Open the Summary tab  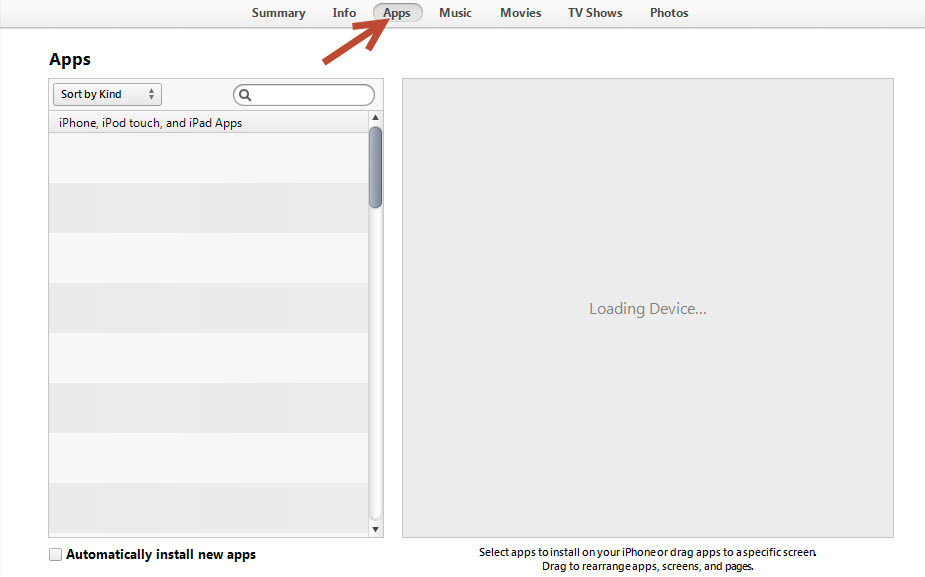point(278,13)
